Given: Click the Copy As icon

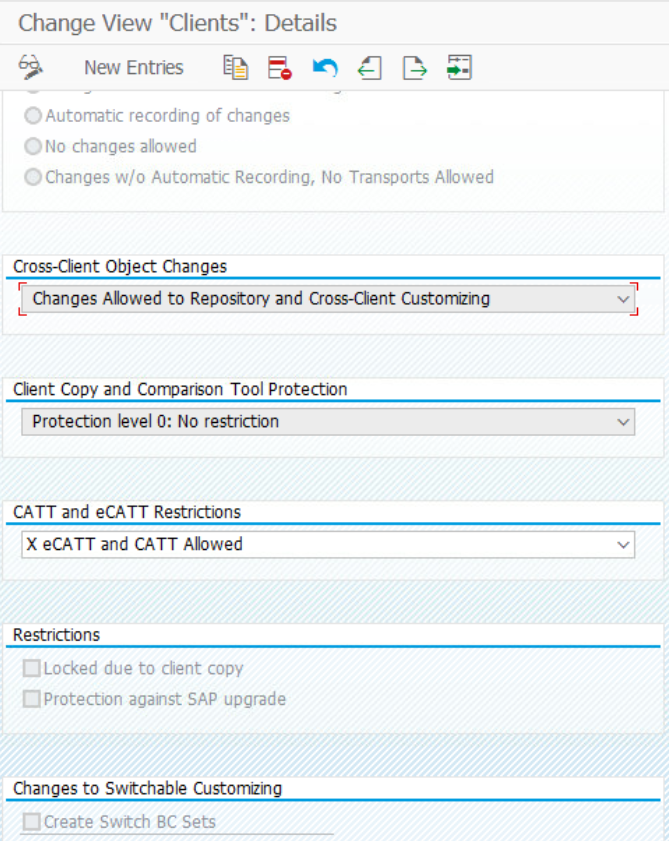Looking at the screenshot, I should [235, 67].
